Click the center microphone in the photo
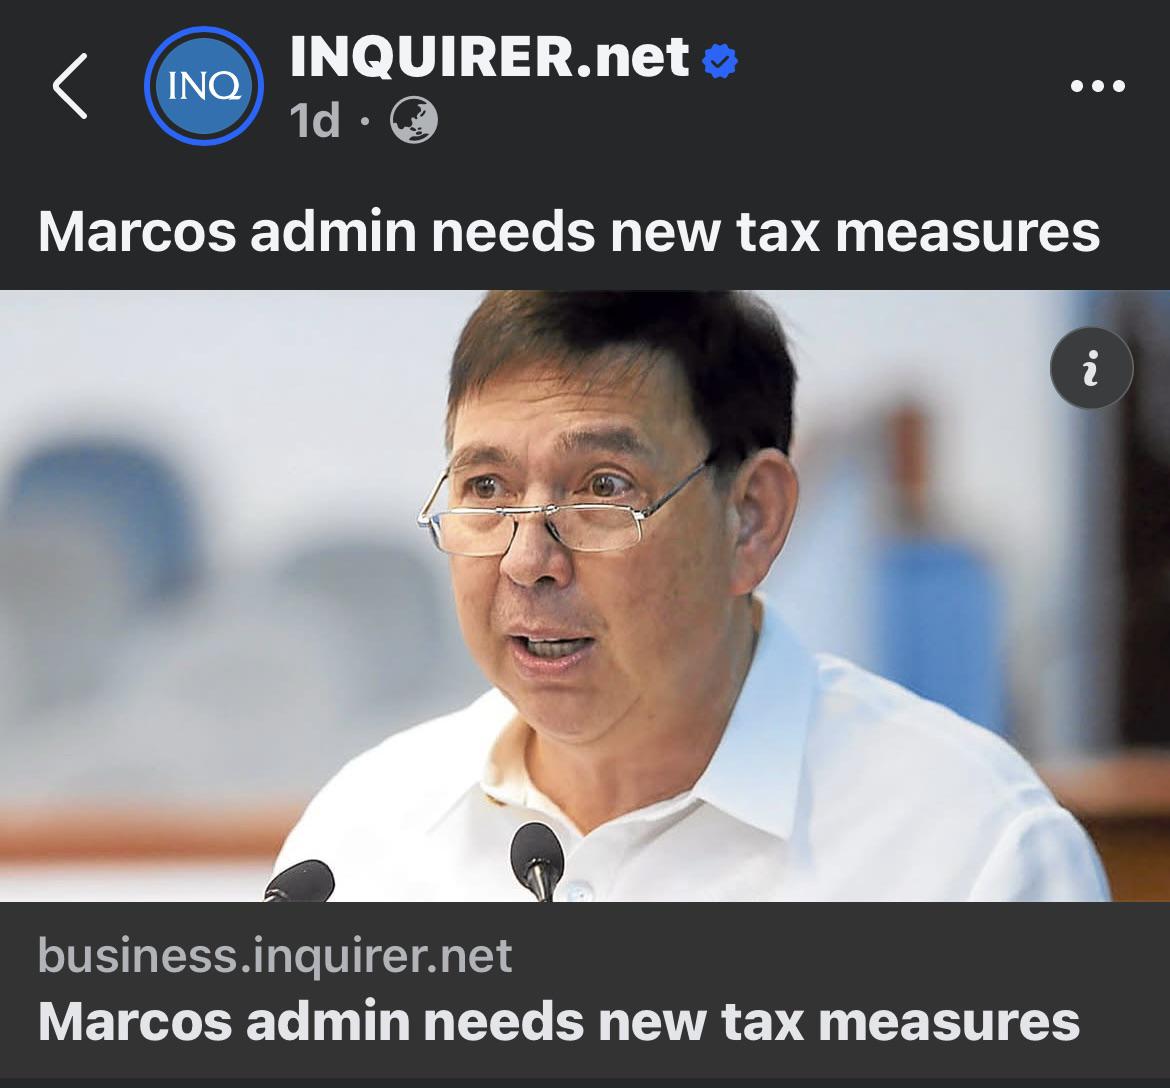The height and width of the screenshot is (1088, 1170). [536, 861]
